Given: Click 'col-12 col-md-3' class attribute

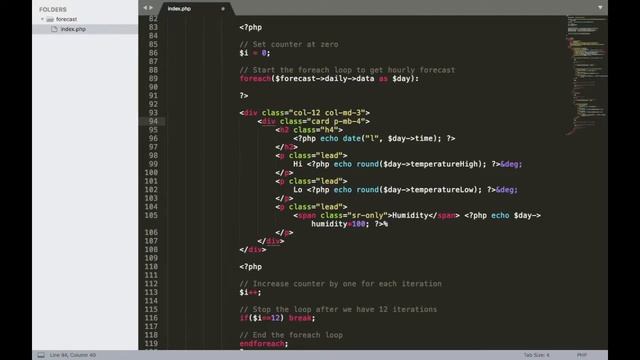Looking at the screenshot, I should pyautogui.click(x=327, y=113).
